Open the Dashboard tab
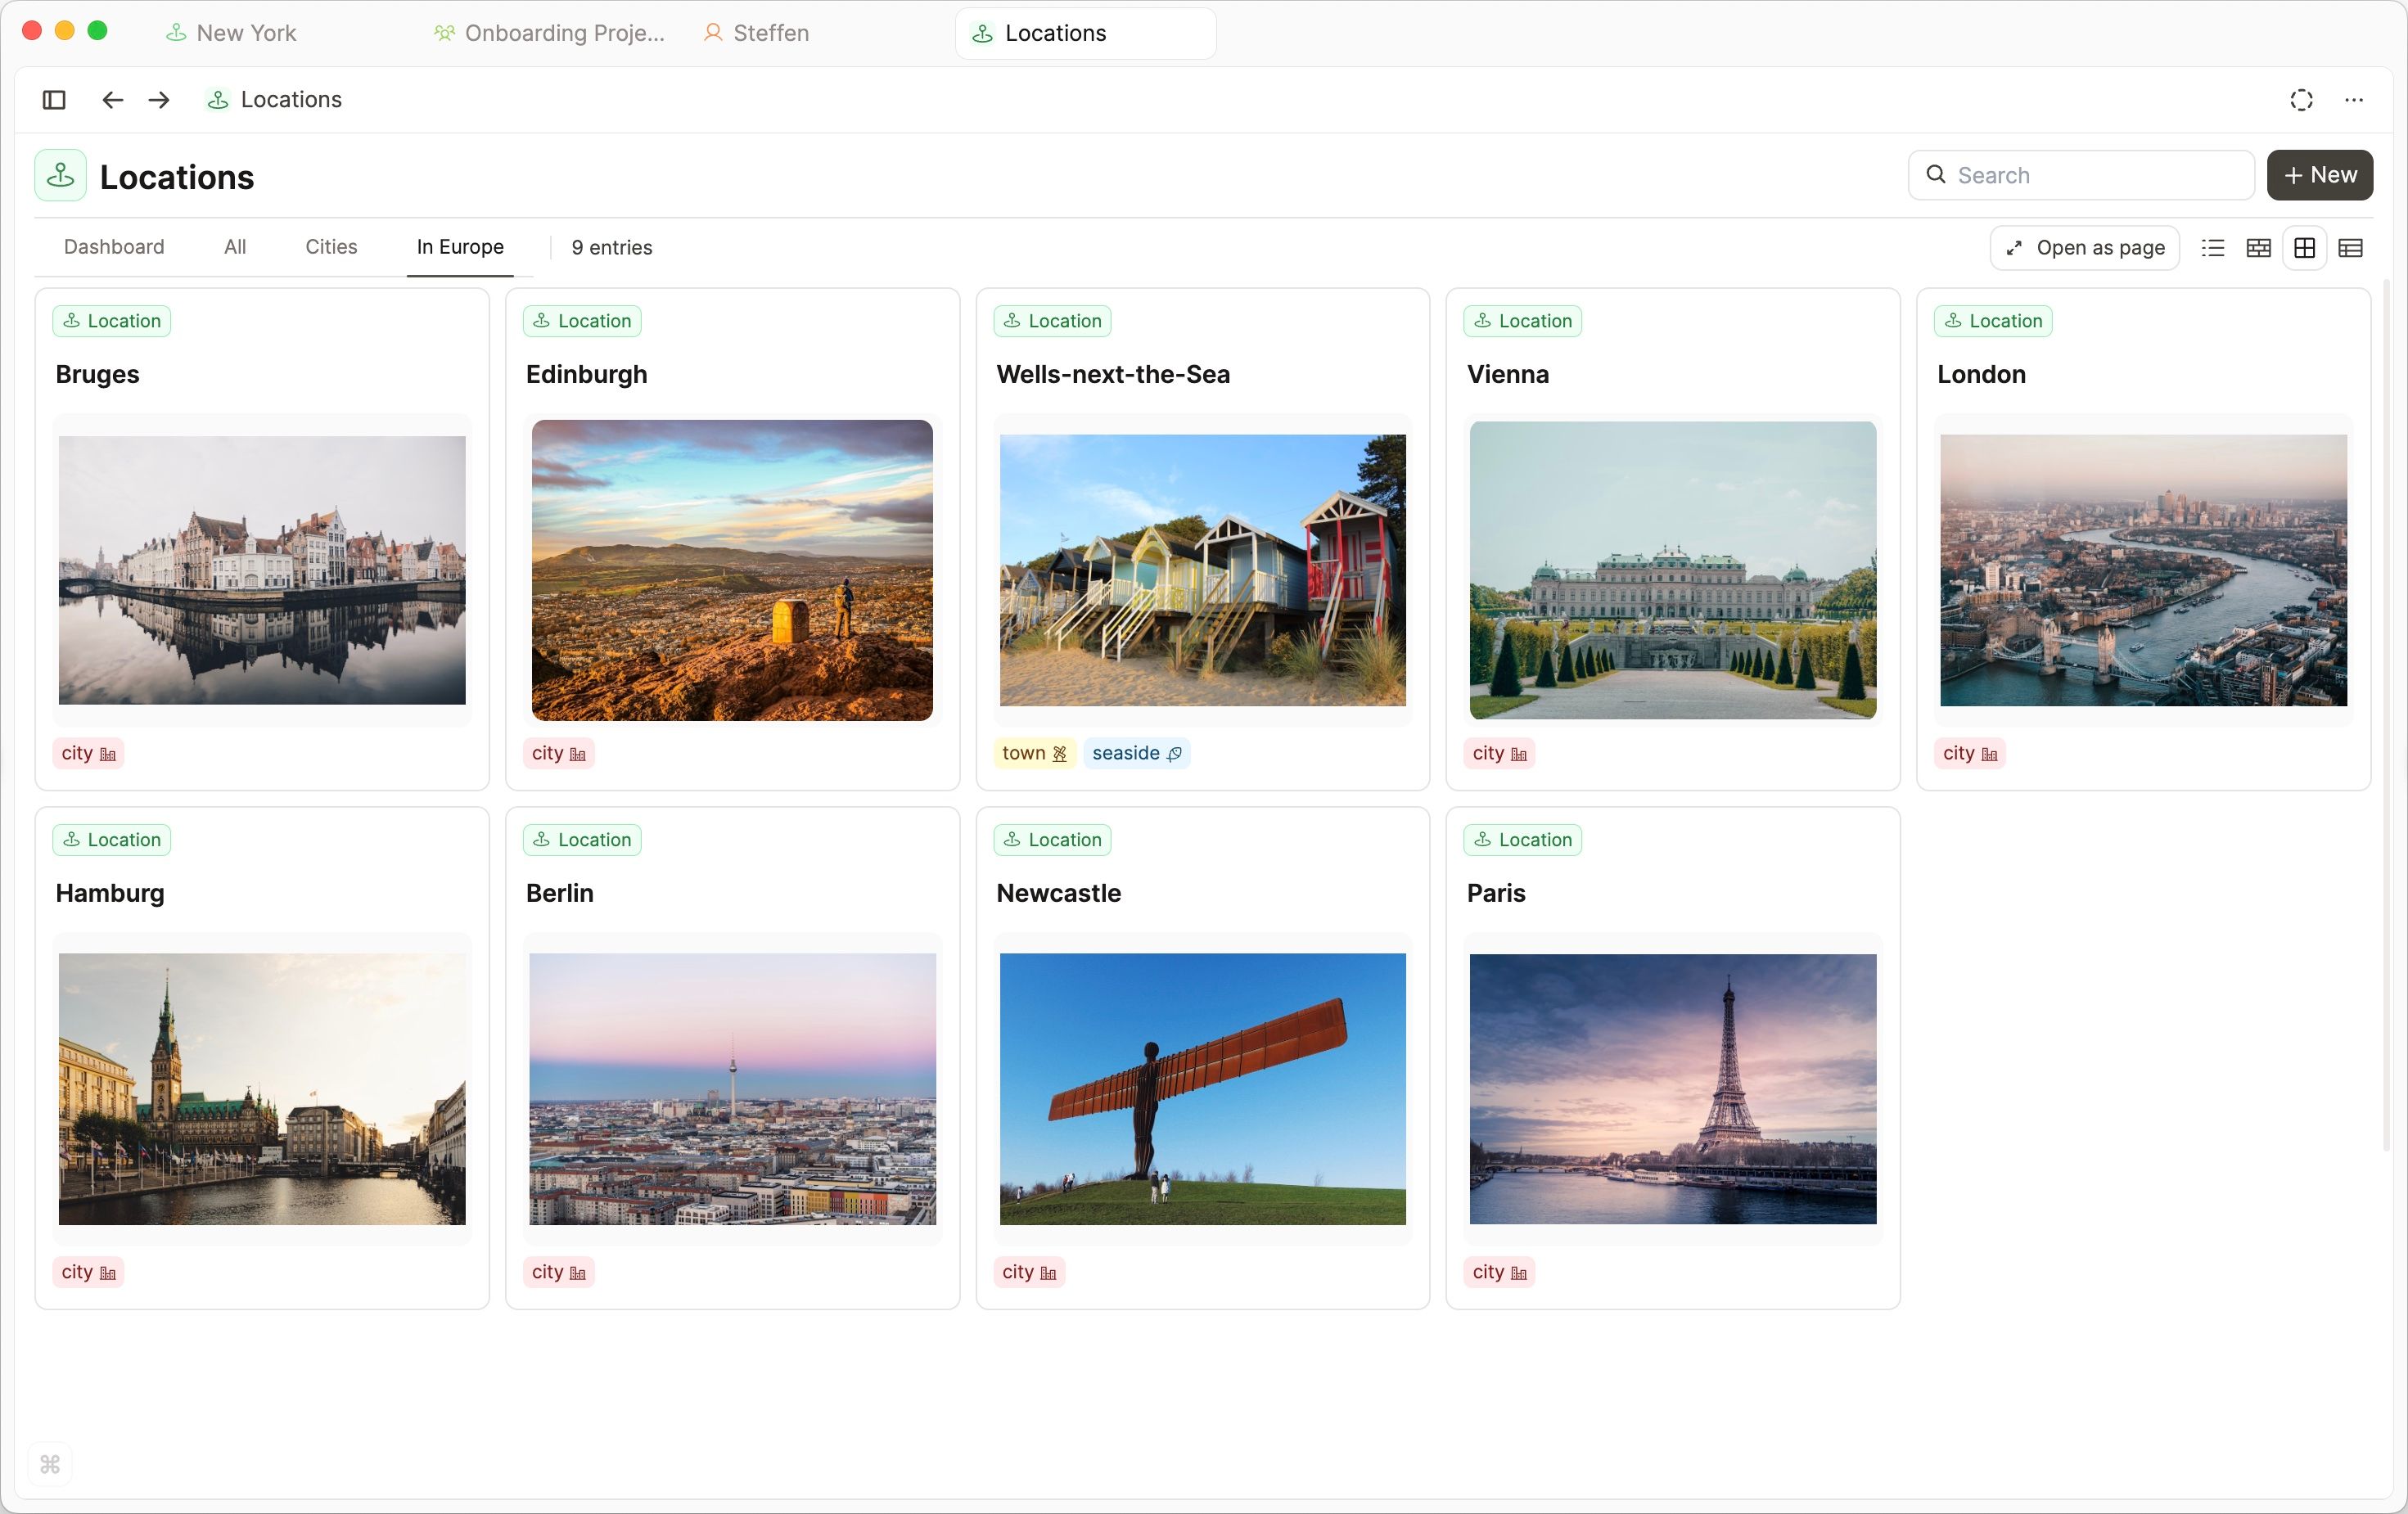Image resolution: width=2408 pixels, height=1514 pixels. 114,247
